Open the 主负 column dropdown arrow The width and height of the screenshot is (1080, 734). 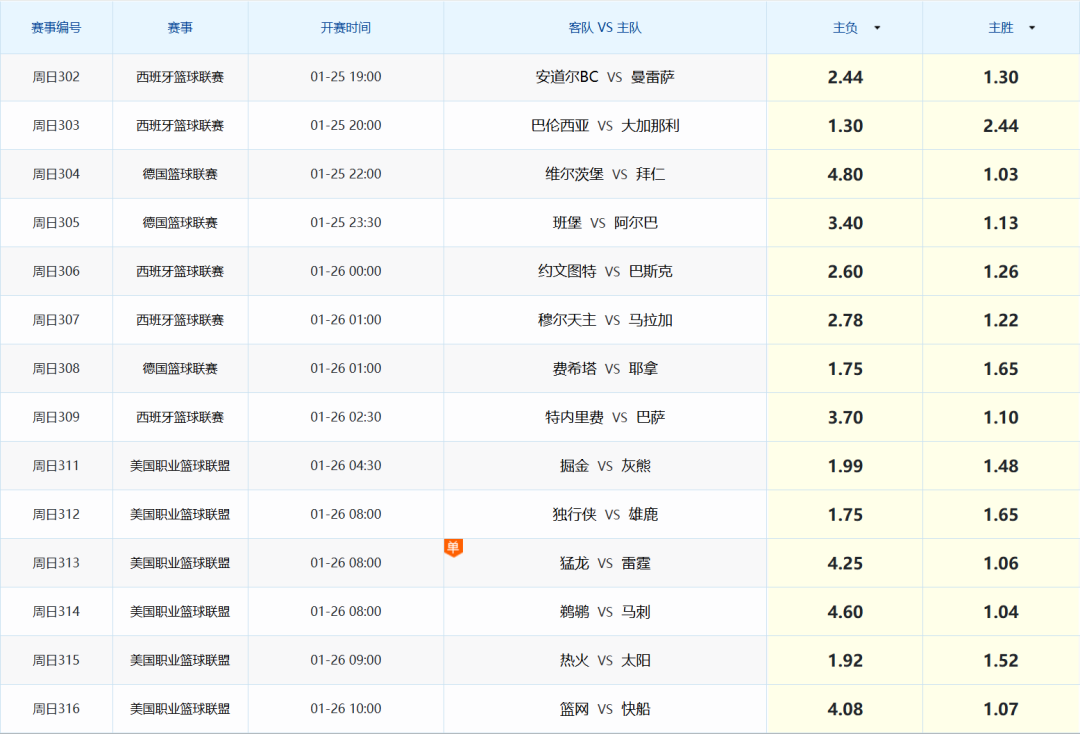tap(877, 28)
